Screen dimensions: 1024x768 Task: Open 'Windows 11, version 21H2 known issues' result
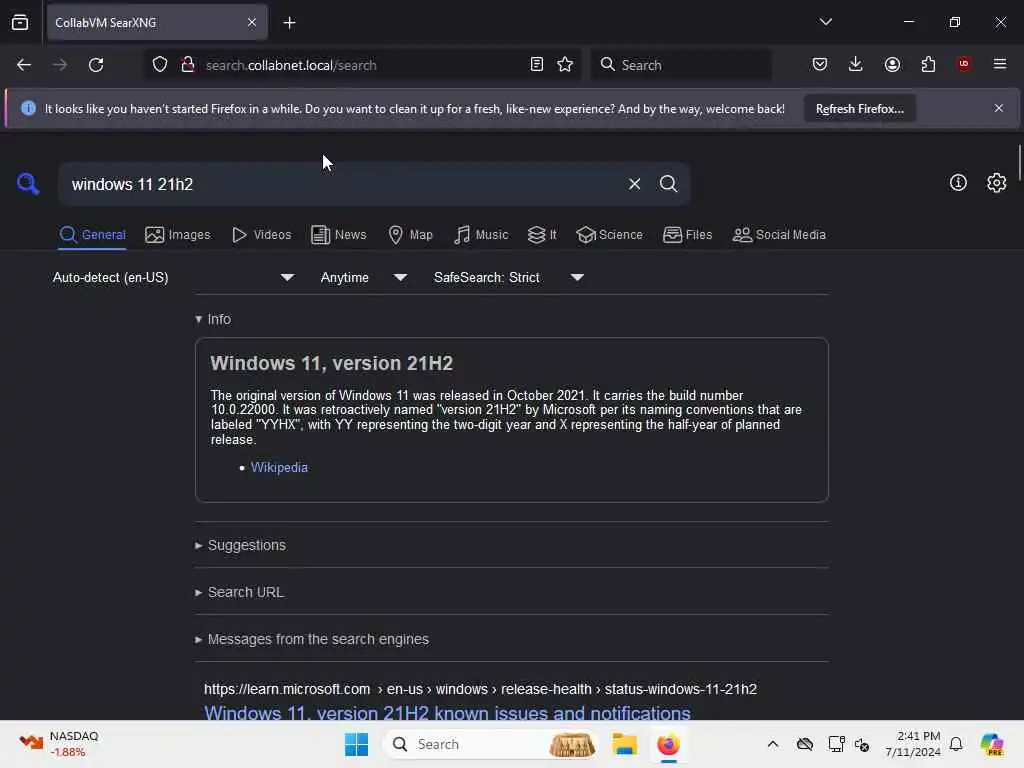coord(447,712)
